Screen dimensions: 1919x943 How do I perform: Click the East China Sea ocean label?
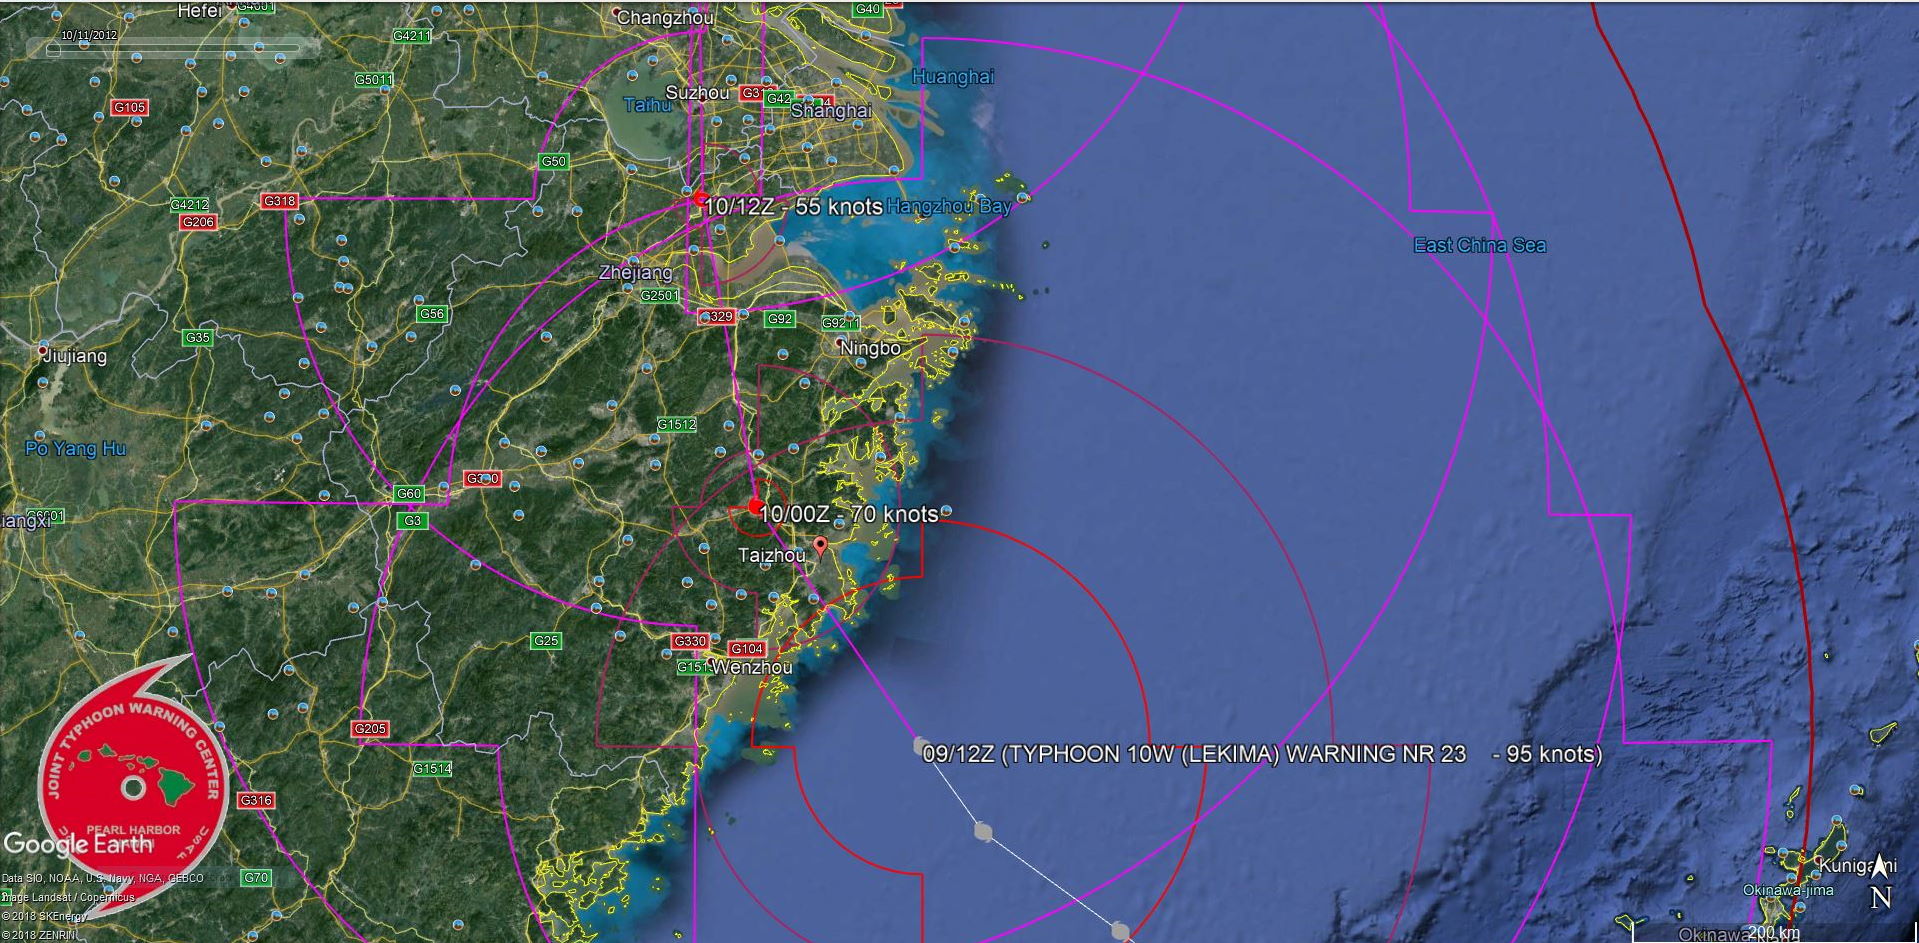click(x=1479, y=243)
